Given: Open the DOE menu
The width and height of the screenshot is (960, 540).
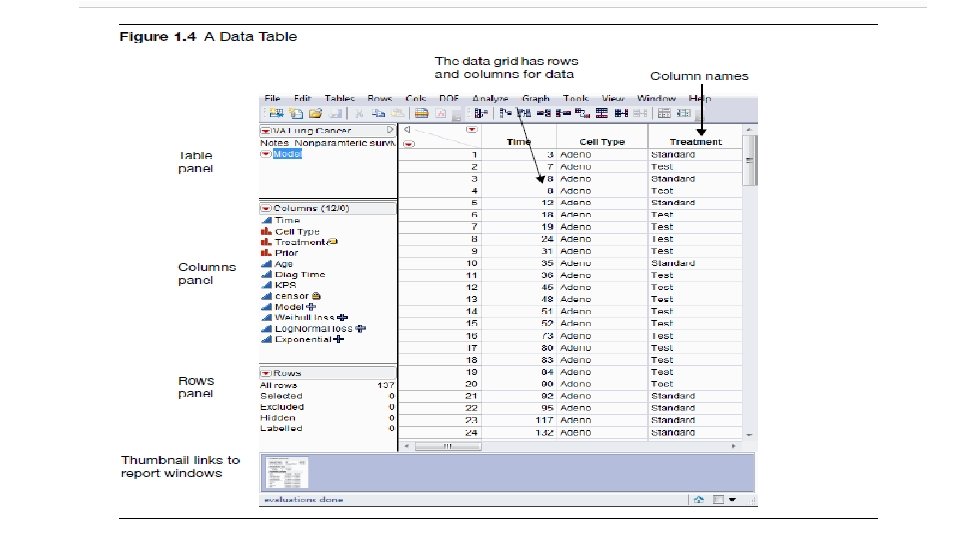Looking at the screenshot, I should click(449, 99).
